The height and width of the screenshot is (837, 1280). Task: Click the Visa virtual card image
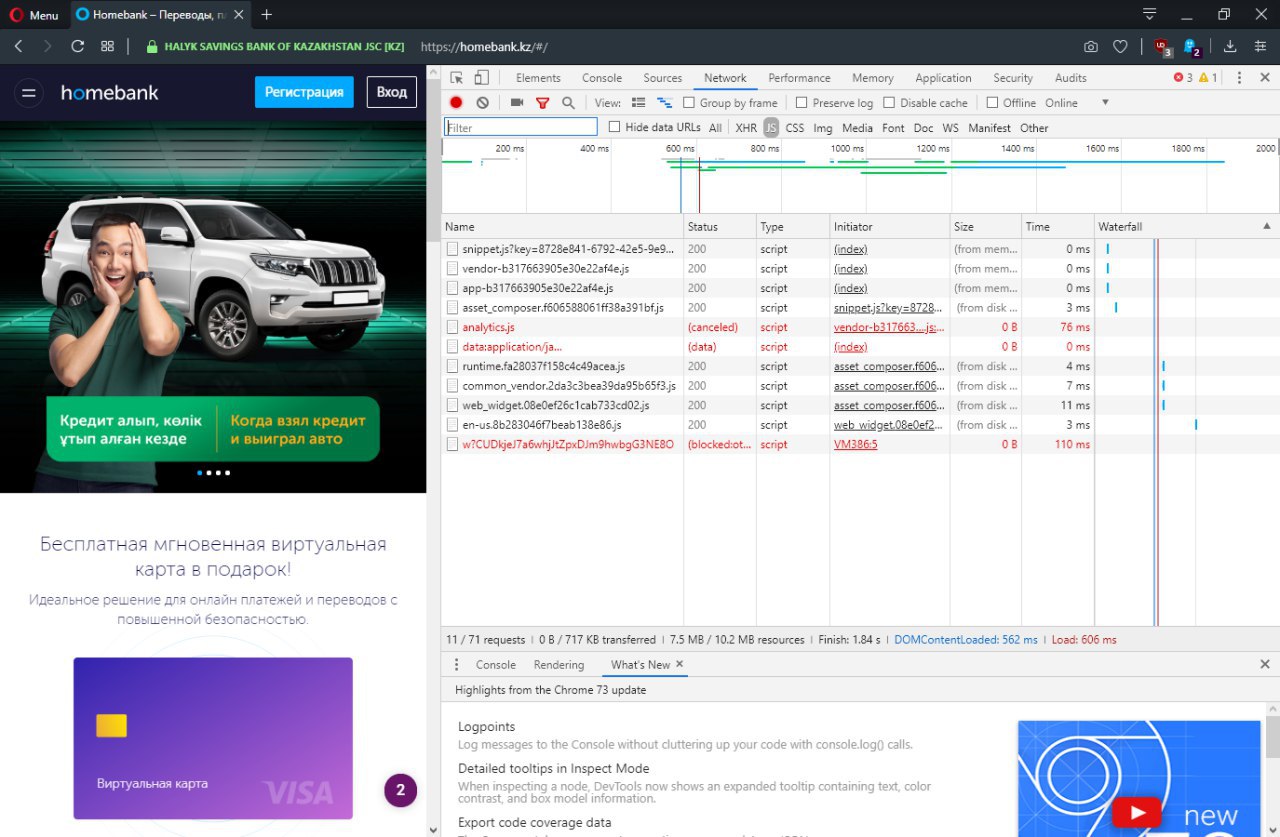coord(213,738)
